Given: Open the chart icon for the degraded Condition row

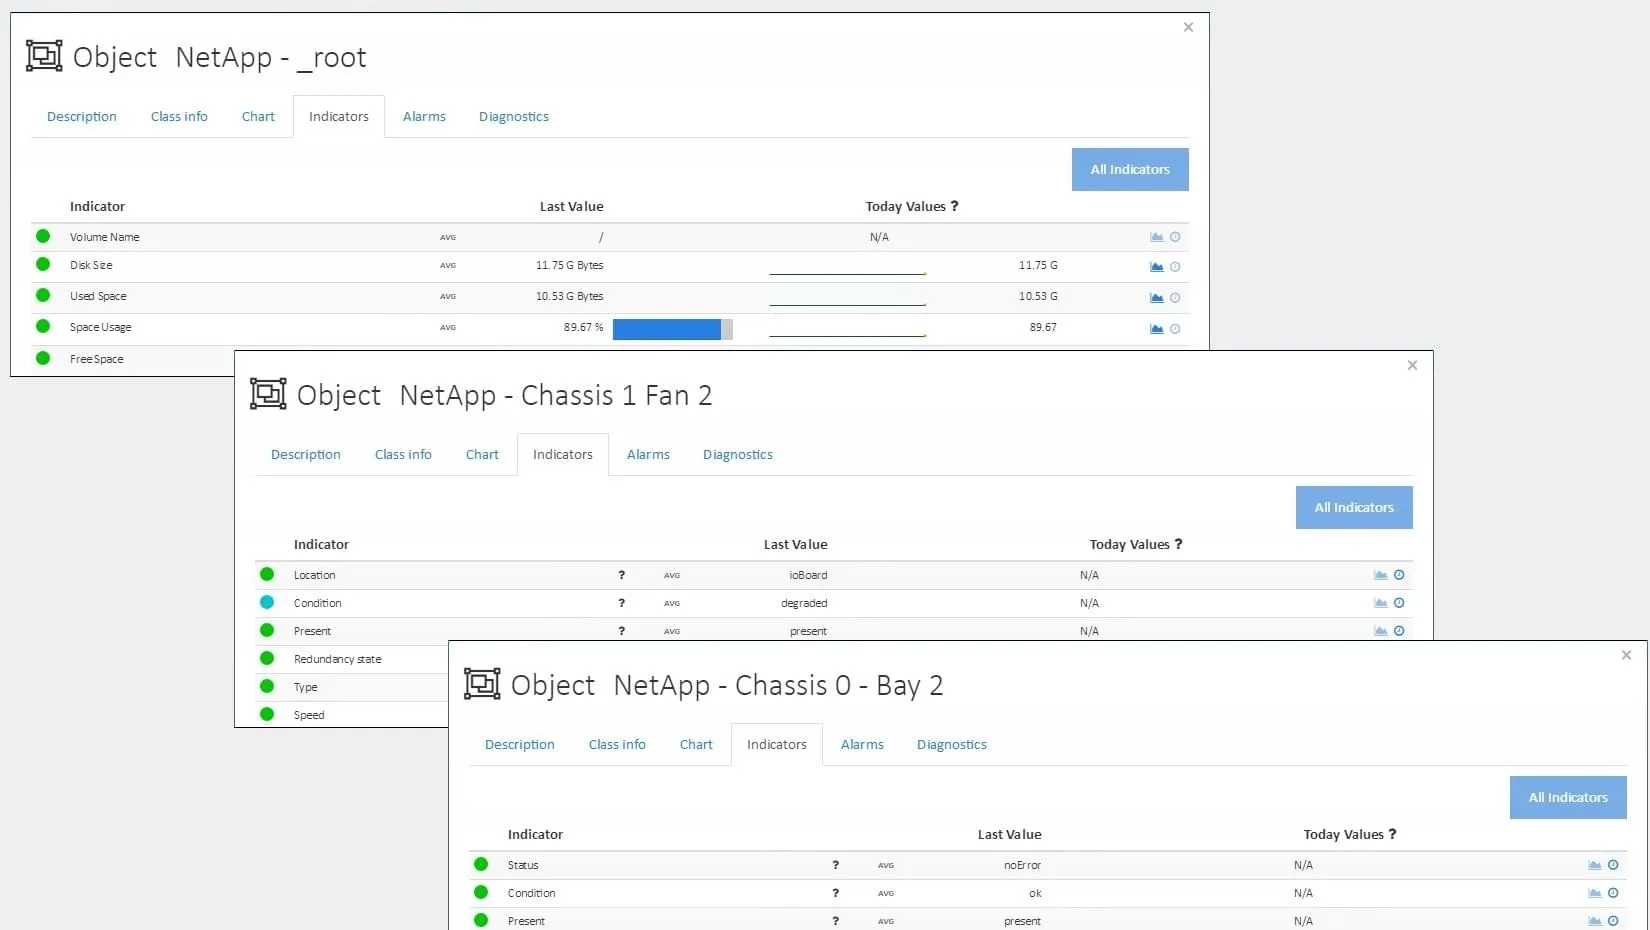Looking at the screenshot, I should point(1380,603).
